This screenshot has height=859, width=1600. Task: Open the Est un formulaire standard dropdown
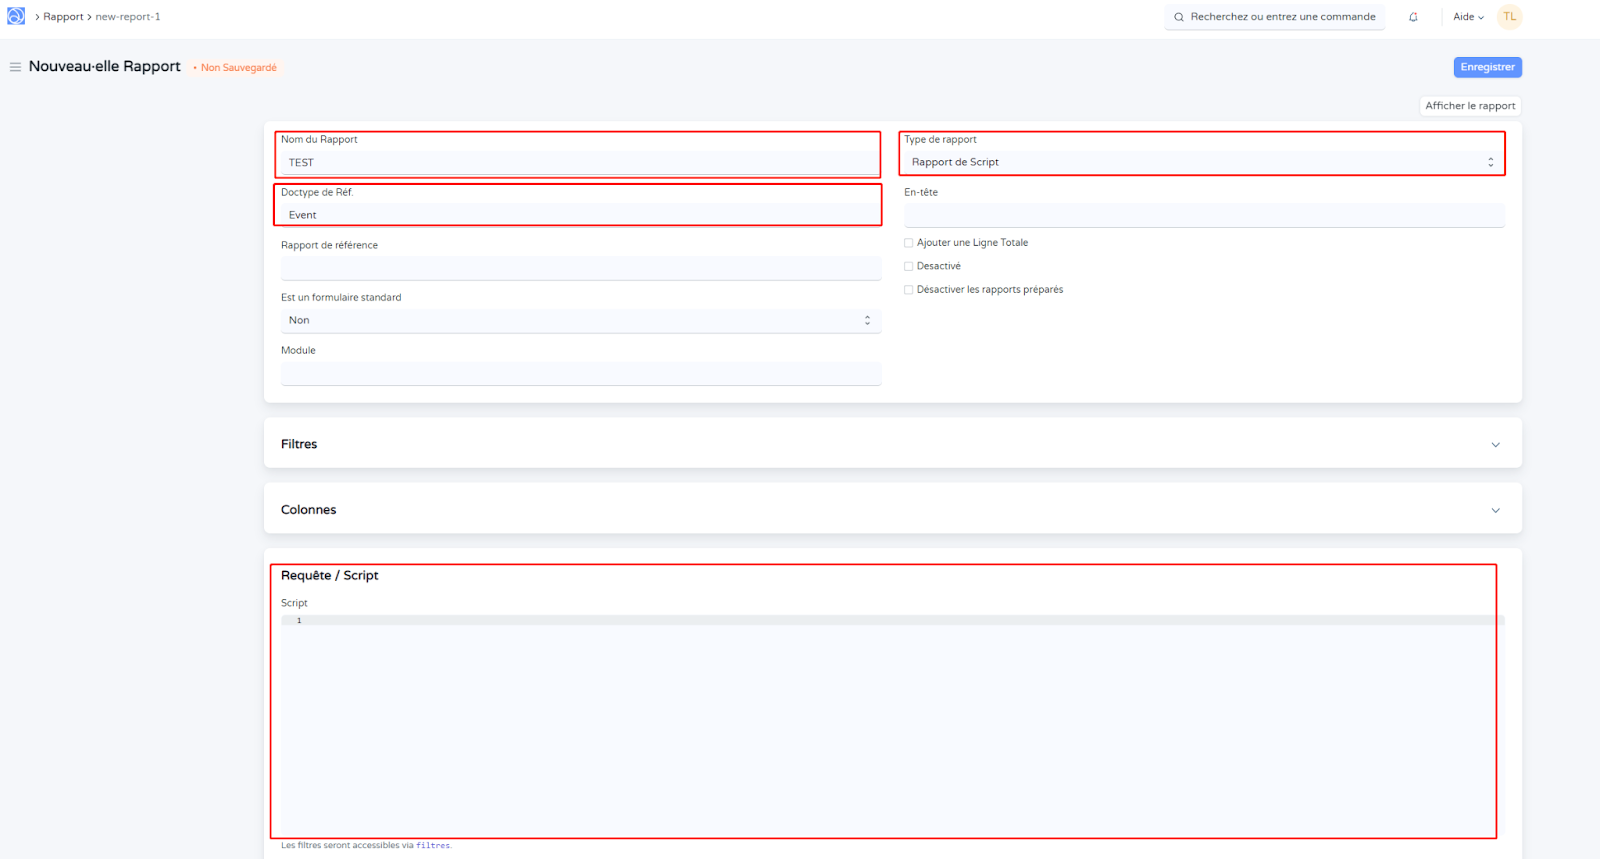tap(580, 321)
